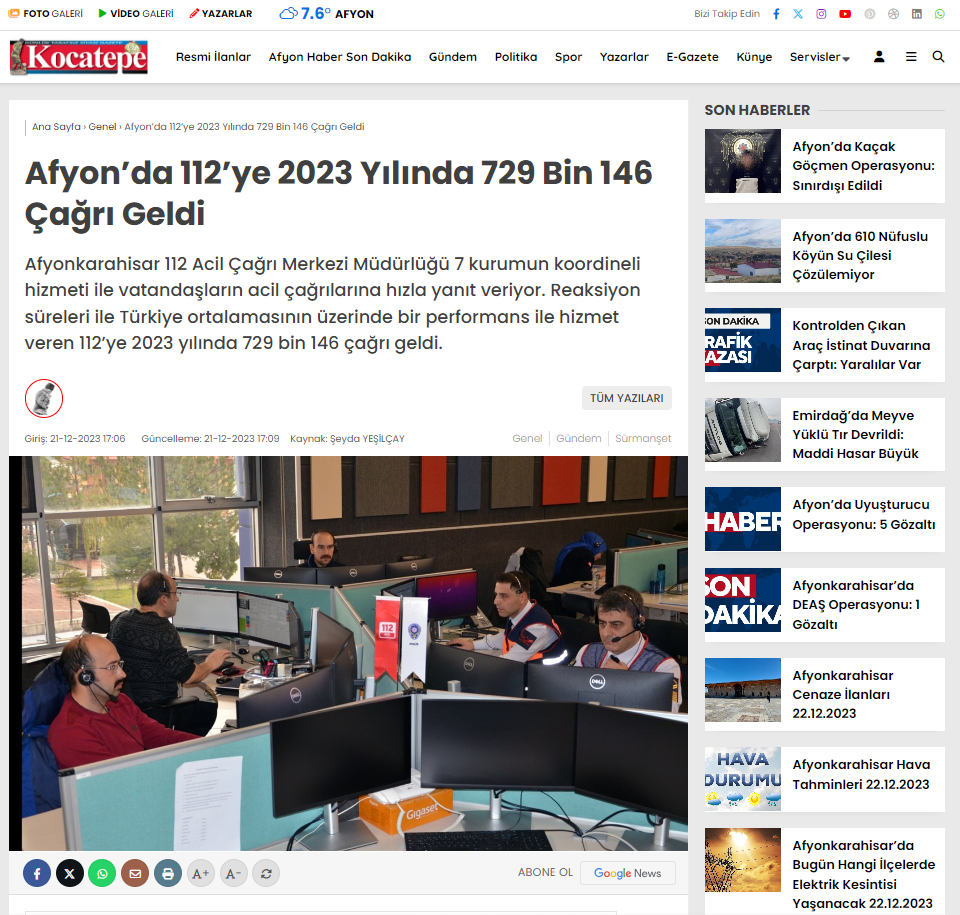
Task: Open Afyonkarahisar'da DEAŞ Operasyonu headline
Action: pos(856,604)
